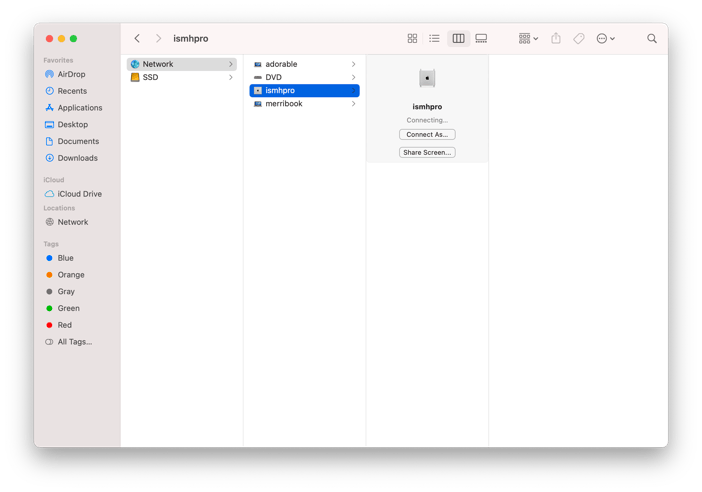Minimize the Finder window with yellow button

(x=61, y=39)
